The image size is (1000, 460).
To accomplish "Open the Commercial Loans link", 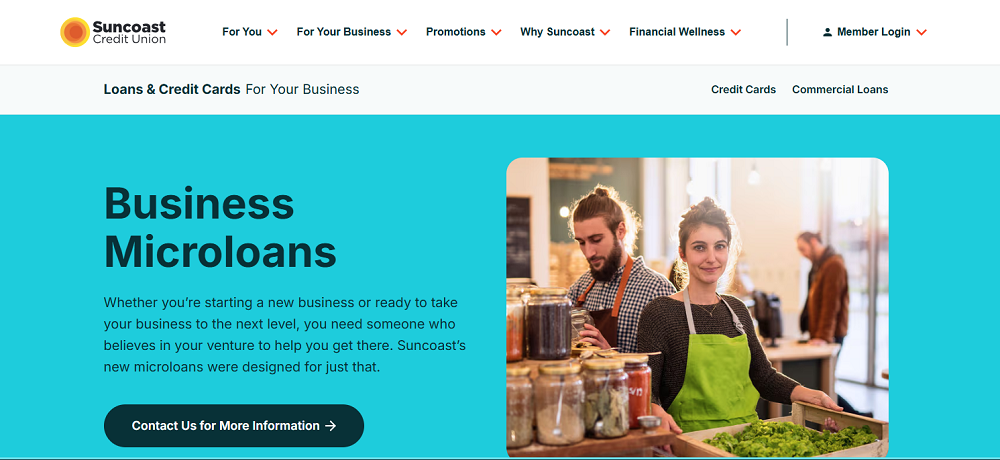I will point(840,89).
